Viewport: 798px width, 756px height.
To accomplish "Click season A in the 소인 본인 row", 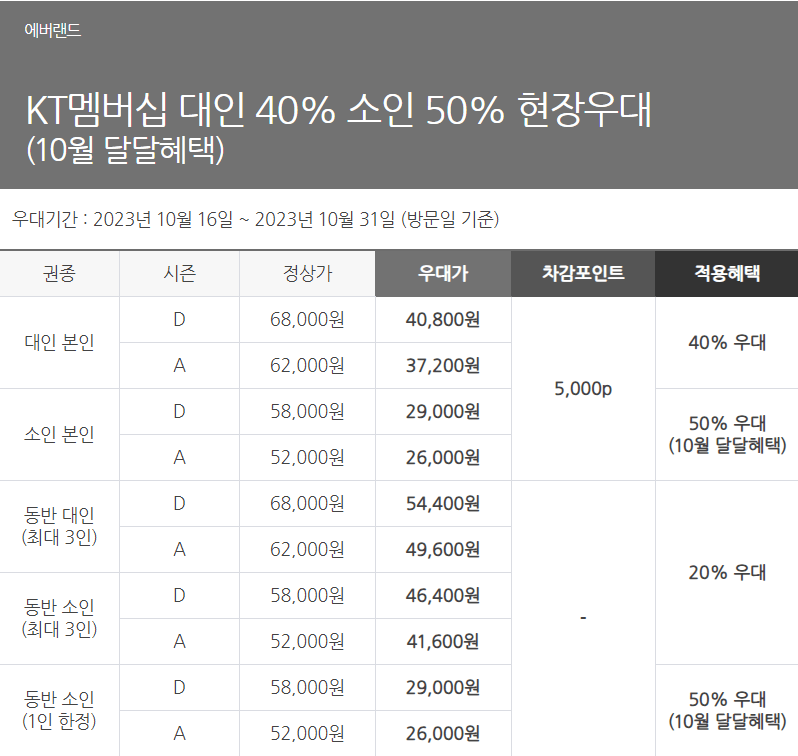I will click(179, 458).
